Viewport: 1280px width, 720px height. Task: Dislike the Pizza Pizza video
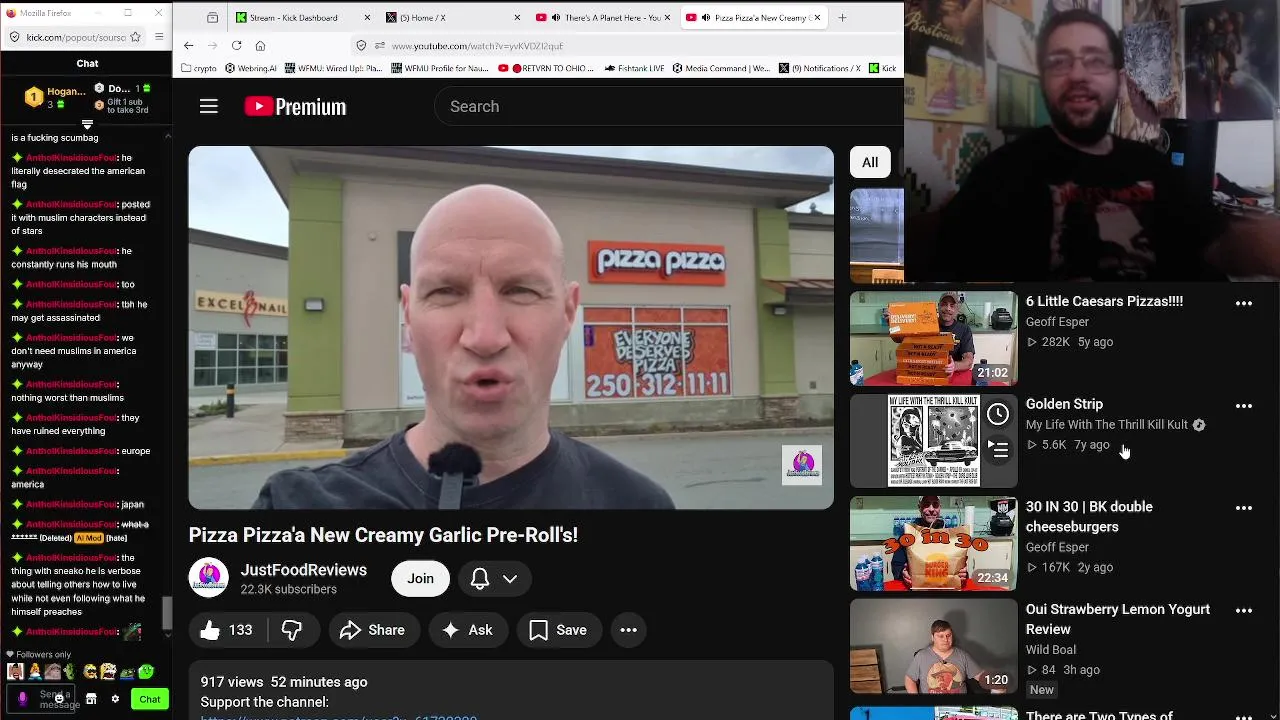pos(292,630)
